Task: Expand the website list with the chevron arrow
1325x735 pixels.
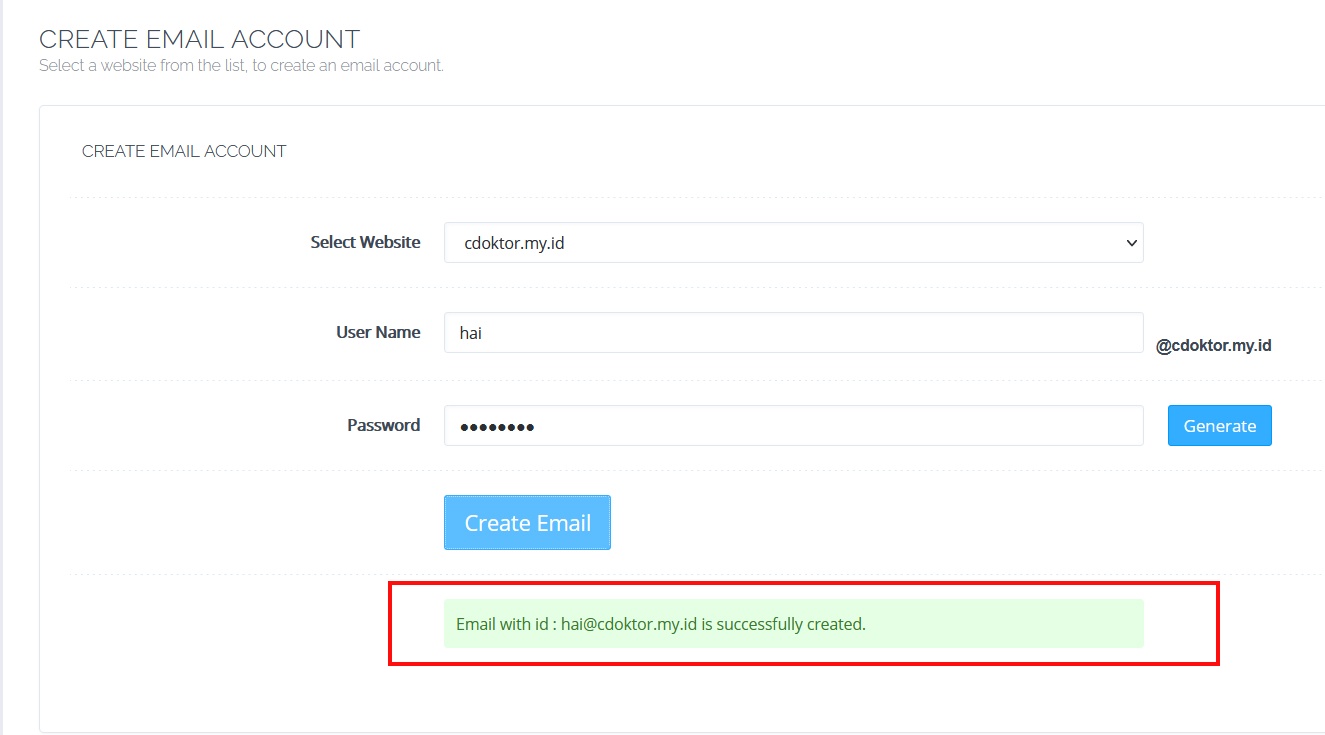Action: (x=1130, y=242)
